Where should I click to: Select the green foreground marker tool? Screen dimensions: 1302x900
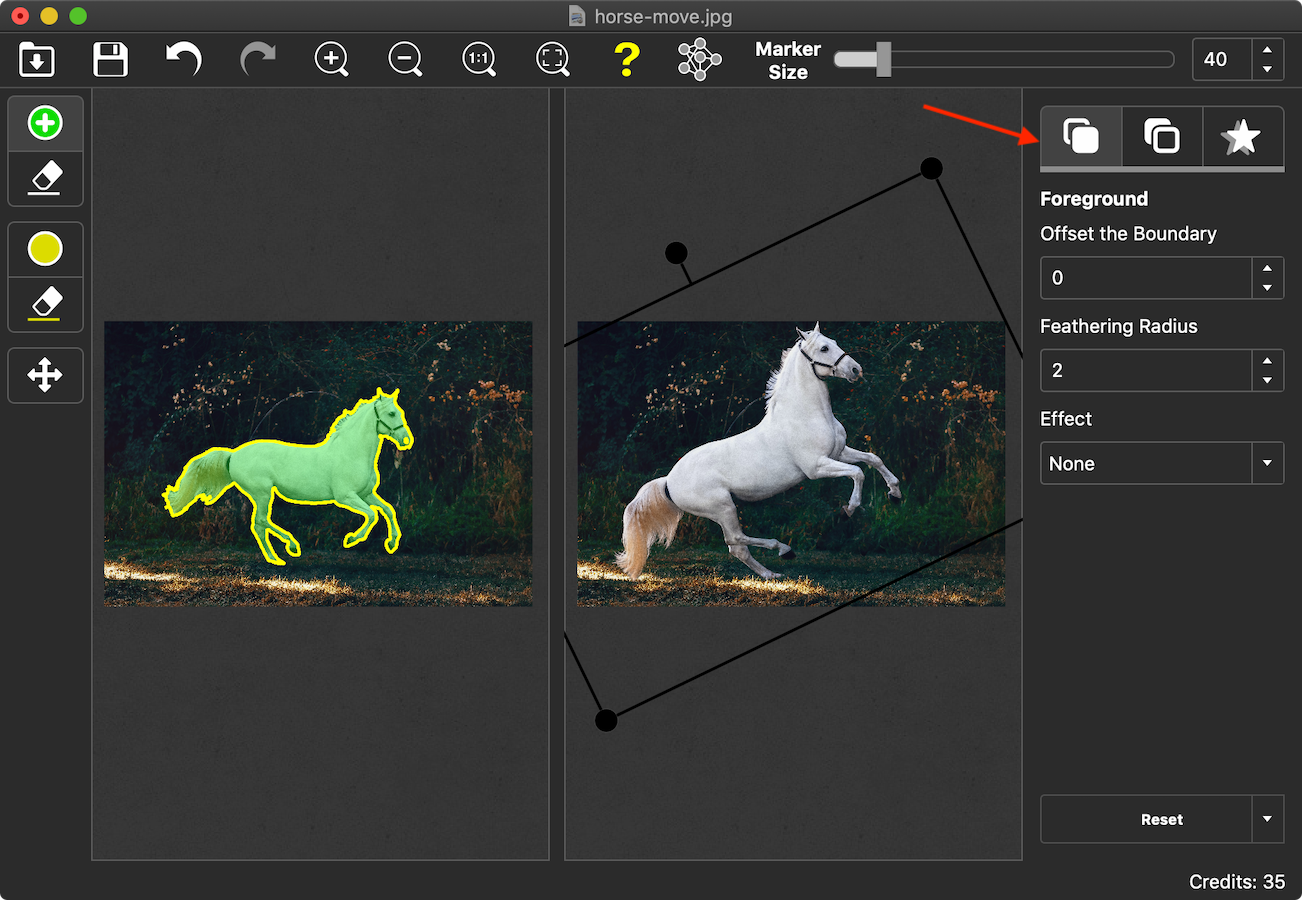tap(45, 124)
